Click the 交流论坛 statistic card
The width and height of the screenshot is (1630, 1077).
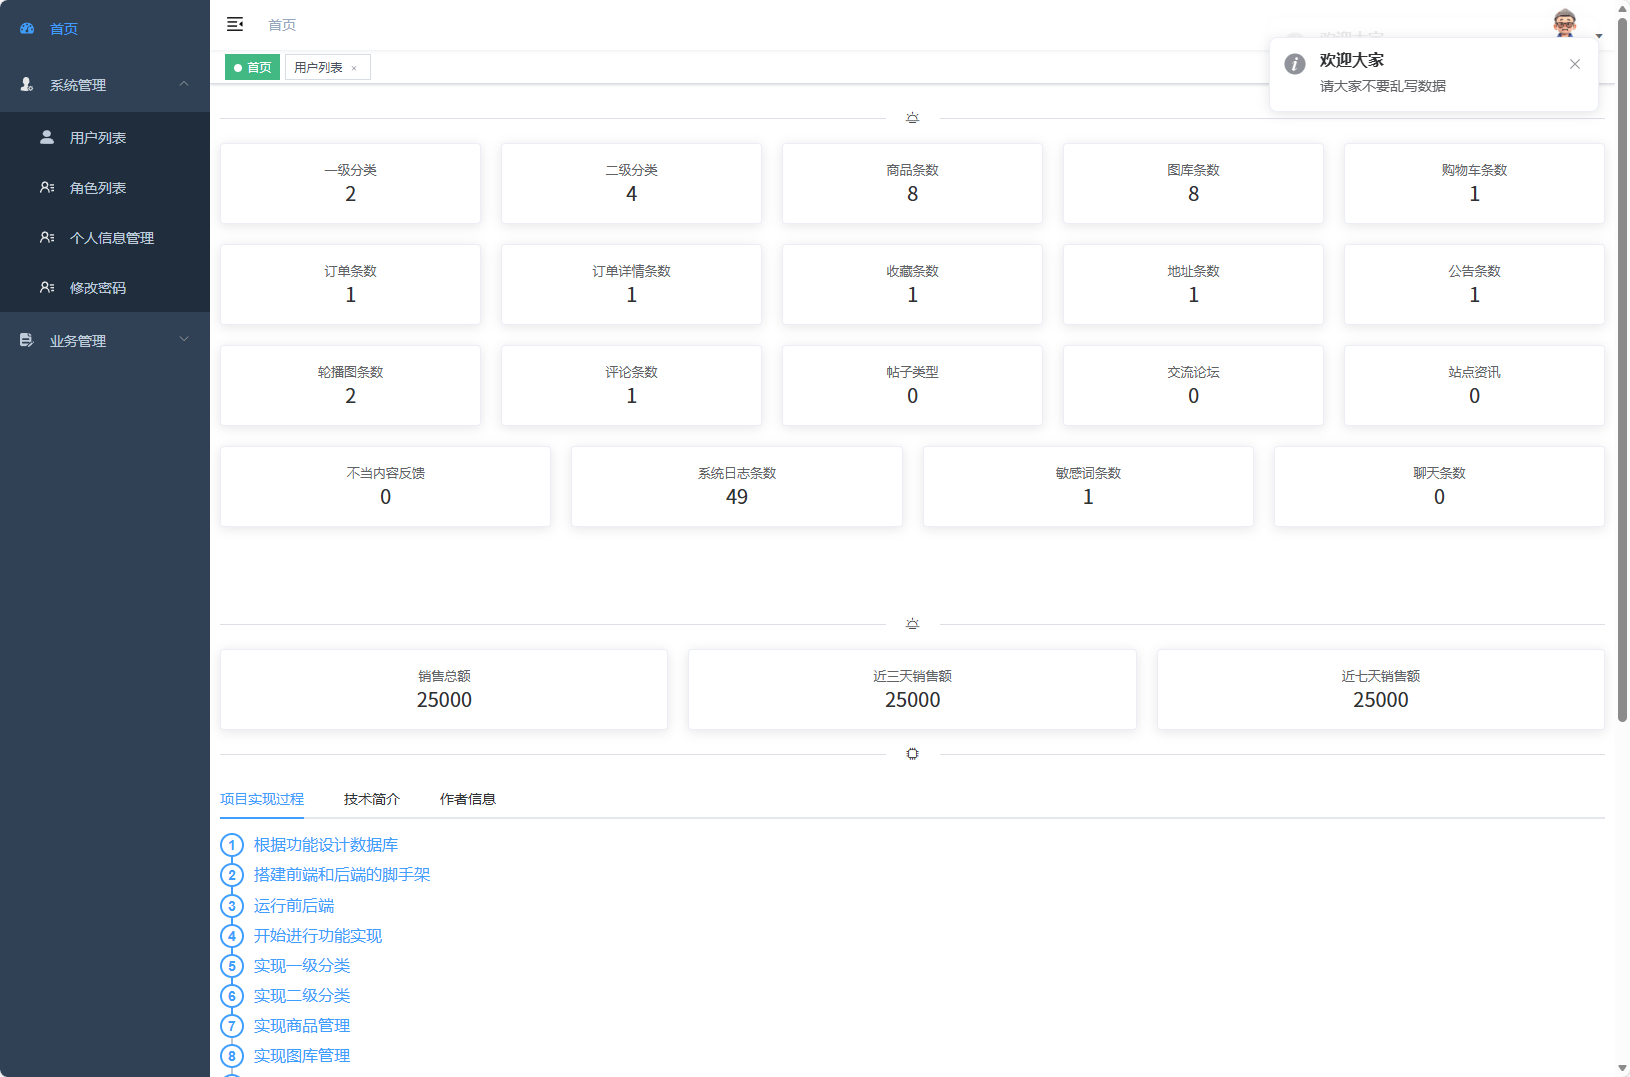click(1193, 385)
